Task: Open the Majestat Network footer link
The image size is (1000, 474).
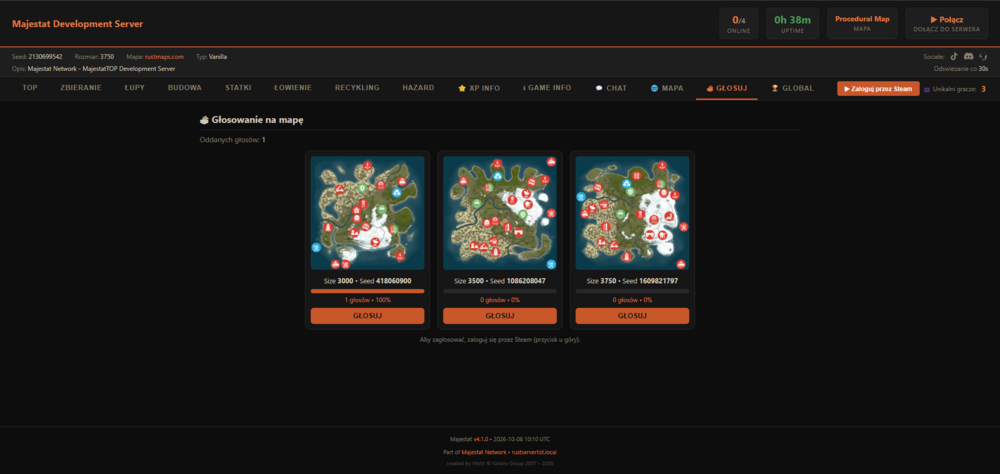Action: coord(484,452)
